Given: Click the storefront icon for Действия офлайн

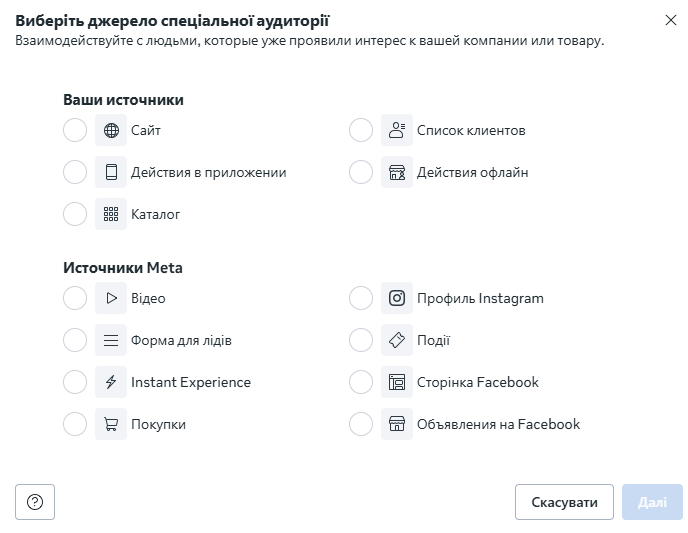Looking at the screenshot, I should pyautogui.click(x=397, y=172).
